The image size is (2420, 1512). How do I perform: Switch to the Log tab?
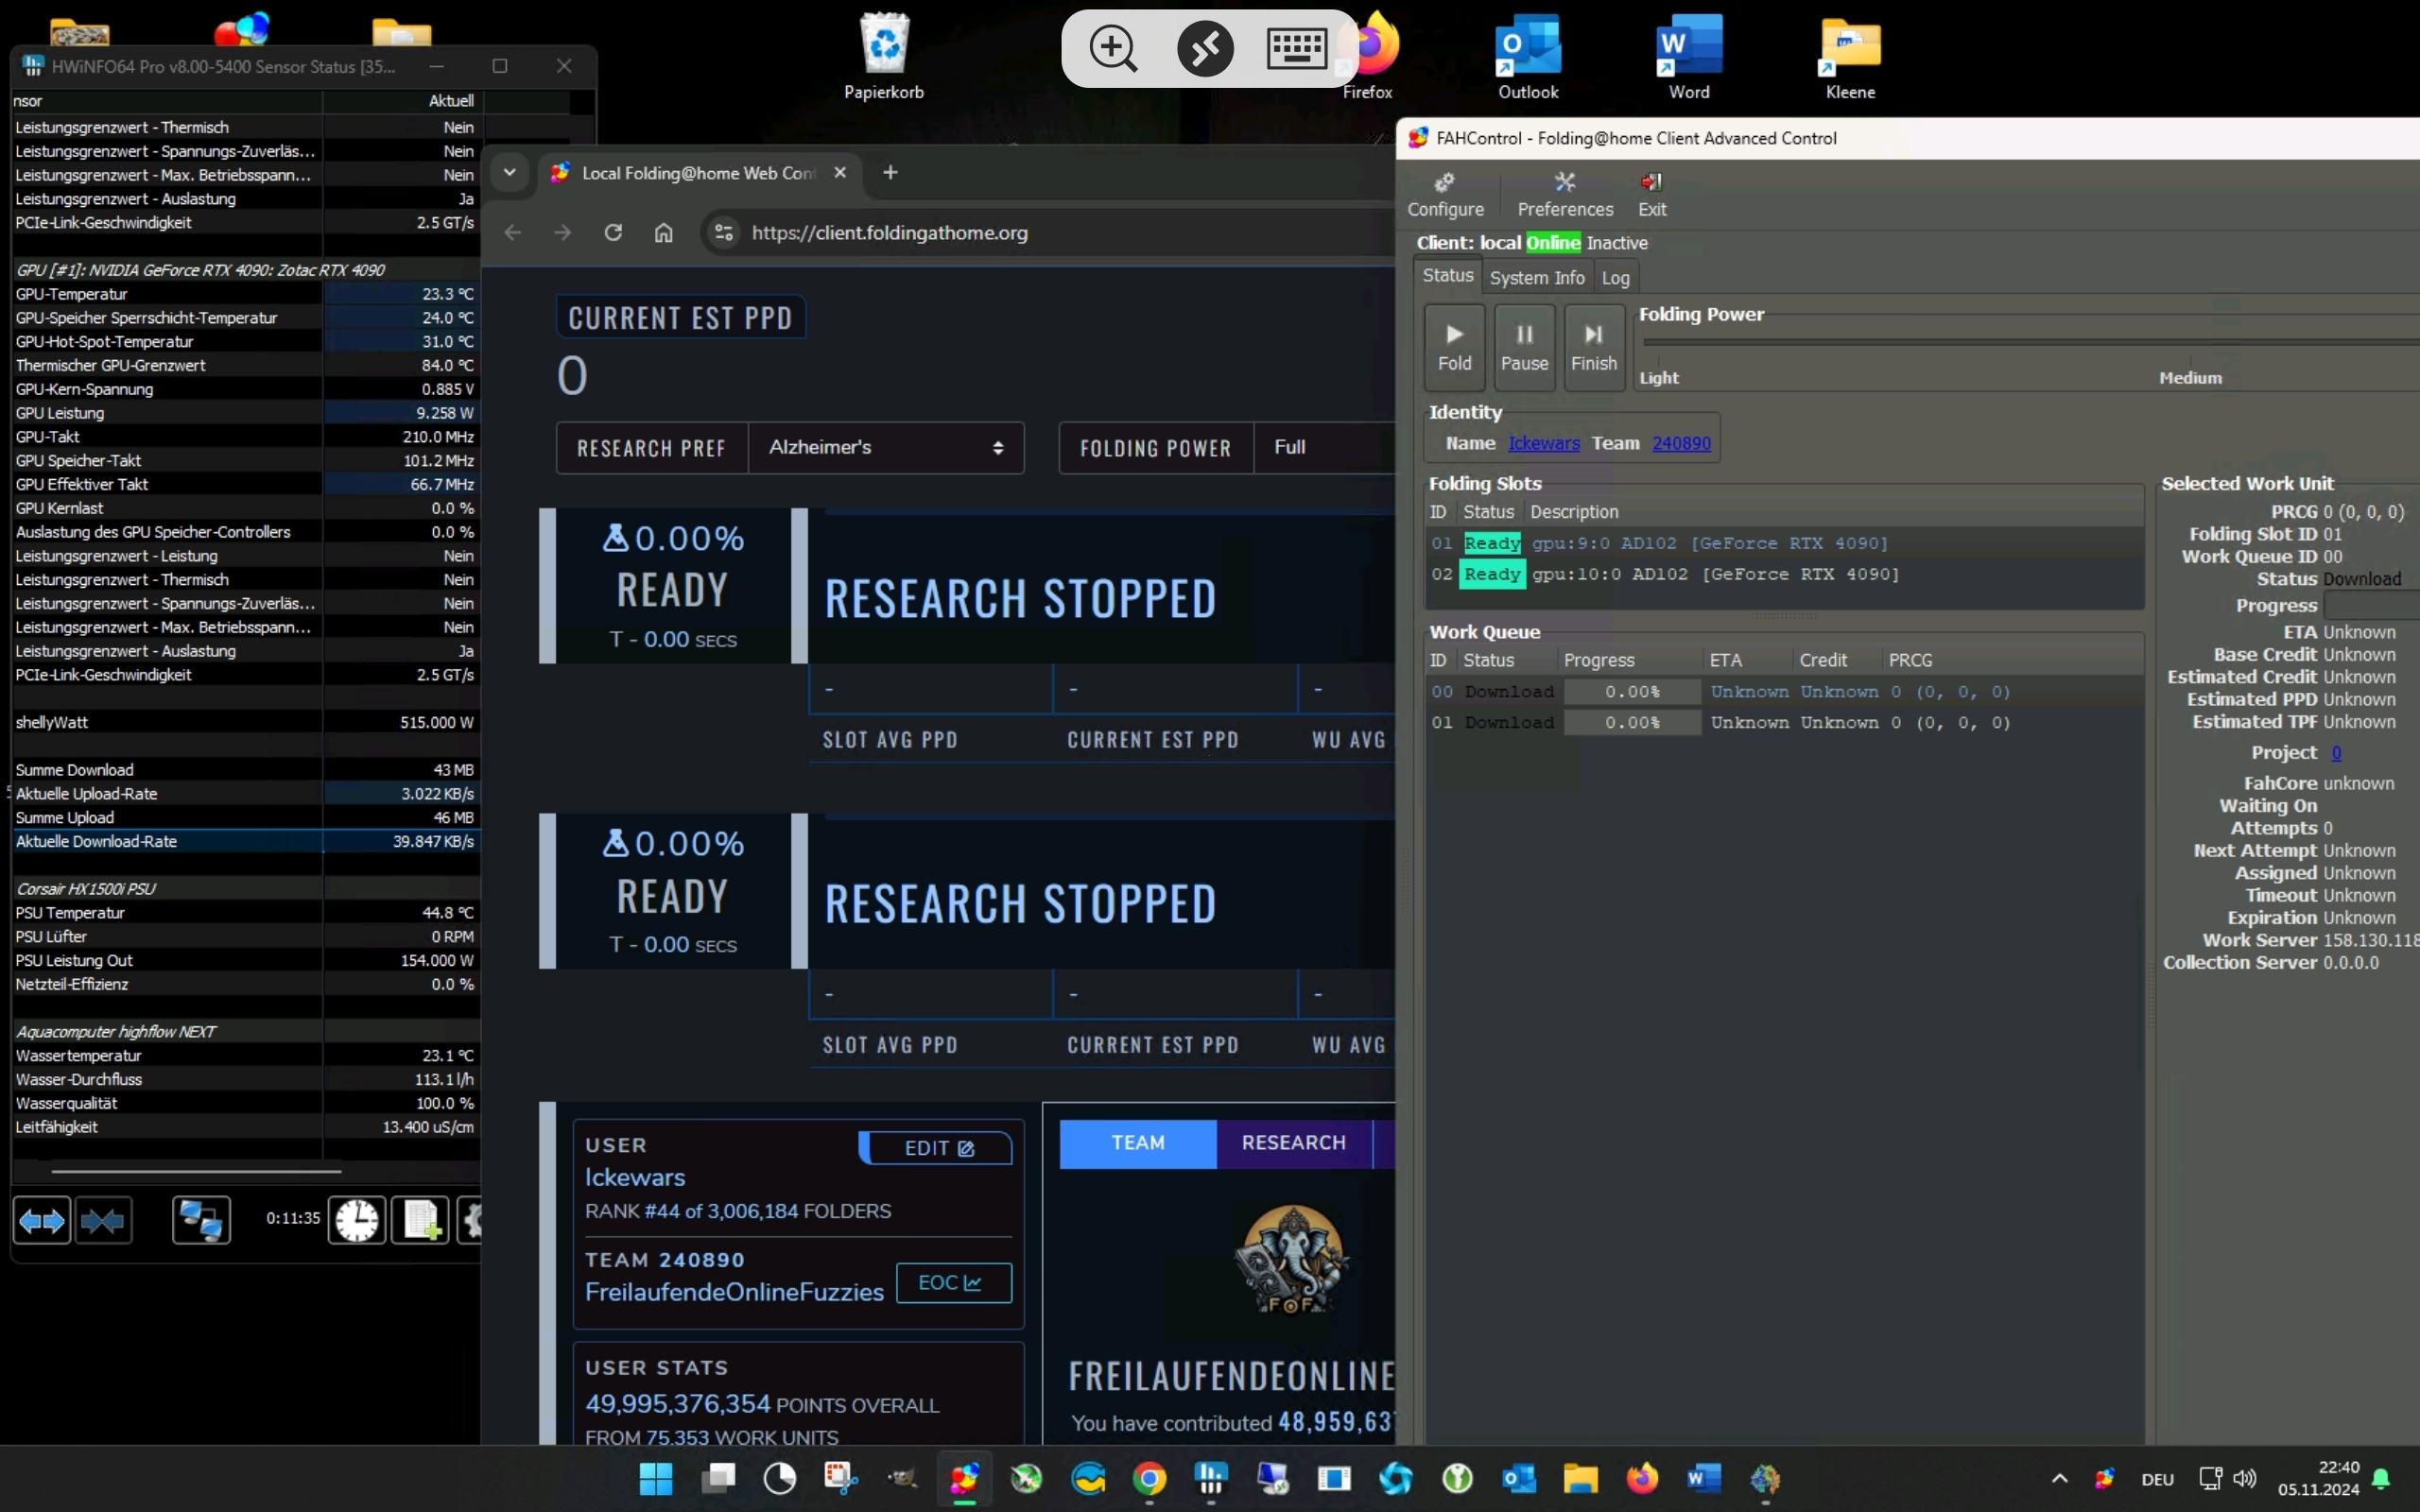[x=1614, y=278]
